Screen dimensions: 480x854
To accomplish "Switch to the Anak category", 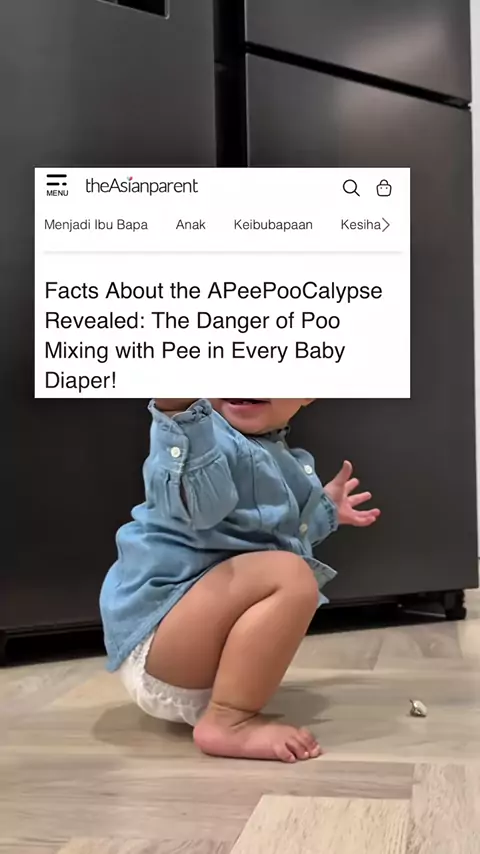I will pos(191,224).
